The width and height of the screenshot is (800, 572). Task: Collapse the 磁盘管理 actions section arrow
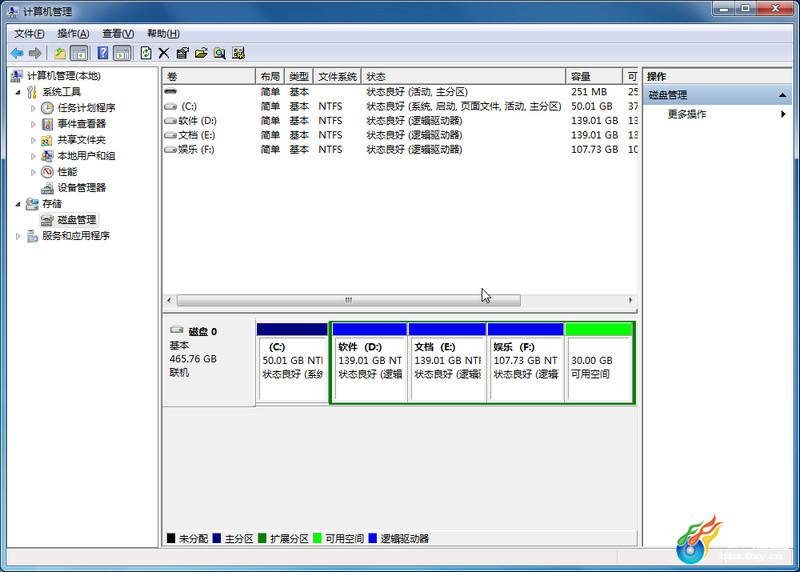click(782, 95)
